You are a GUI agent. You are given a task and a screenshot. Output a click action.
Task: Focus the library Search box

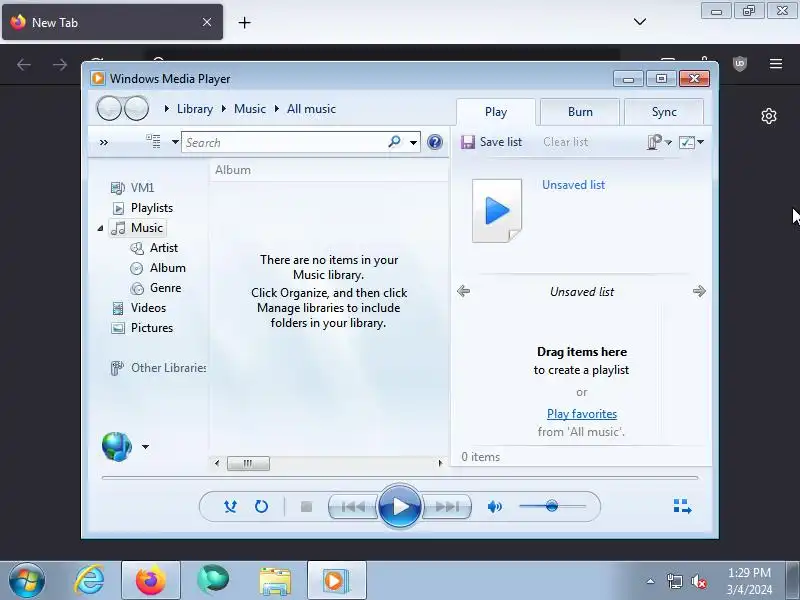pyautogui.click(x=286, y=142)
